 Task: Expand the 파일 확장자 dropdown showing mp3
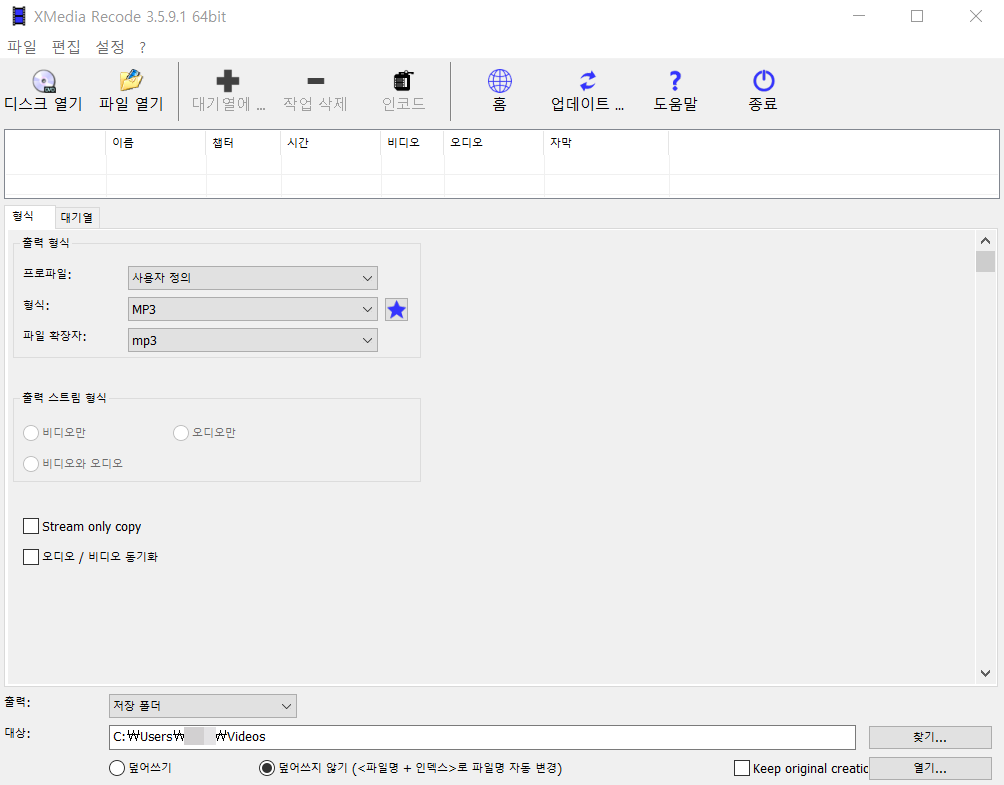point(253,341)
